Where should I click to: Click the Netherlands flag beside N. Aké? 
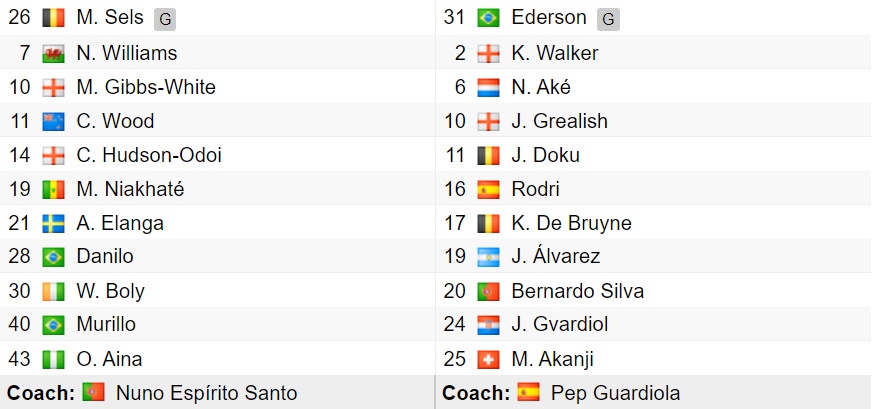[x=488, y=88]
